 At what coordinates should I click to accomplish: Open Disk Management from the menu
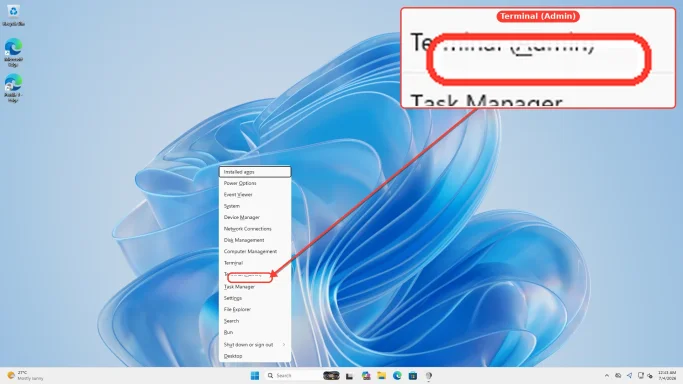[x=255, y=240]
